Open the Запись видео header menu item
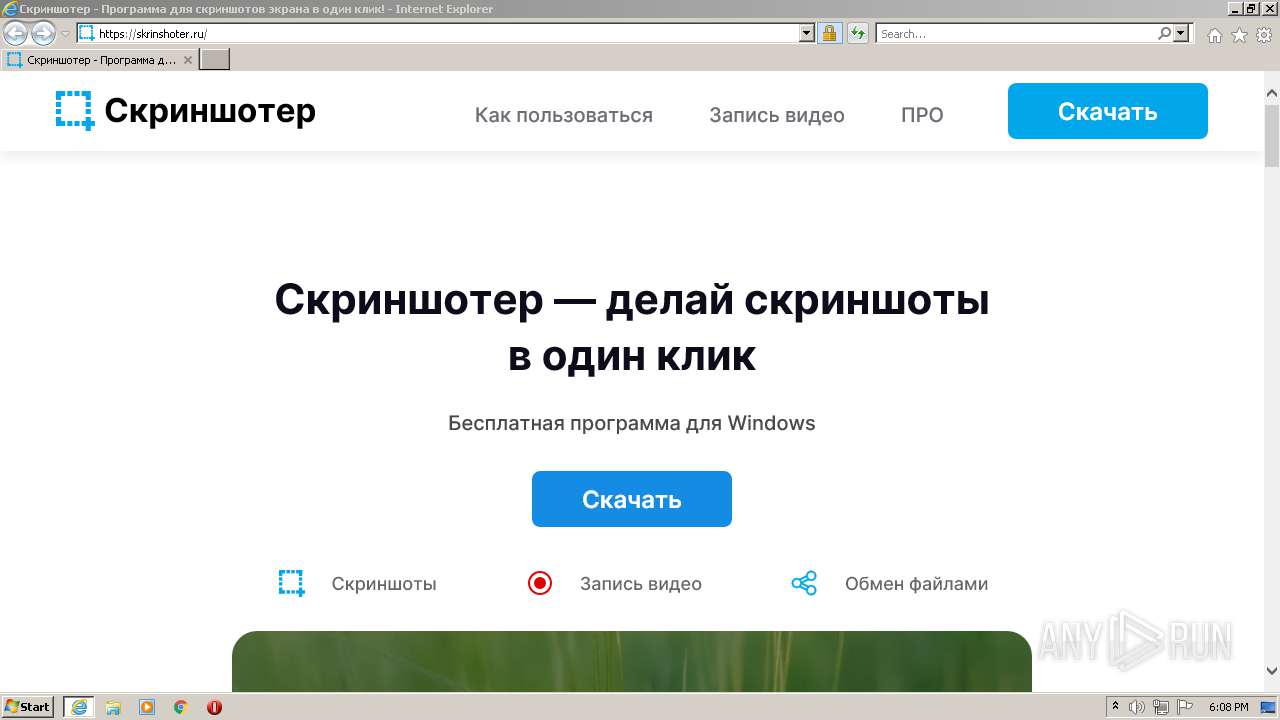Screen dimensions: 1280x720 [x=777, y=115]
